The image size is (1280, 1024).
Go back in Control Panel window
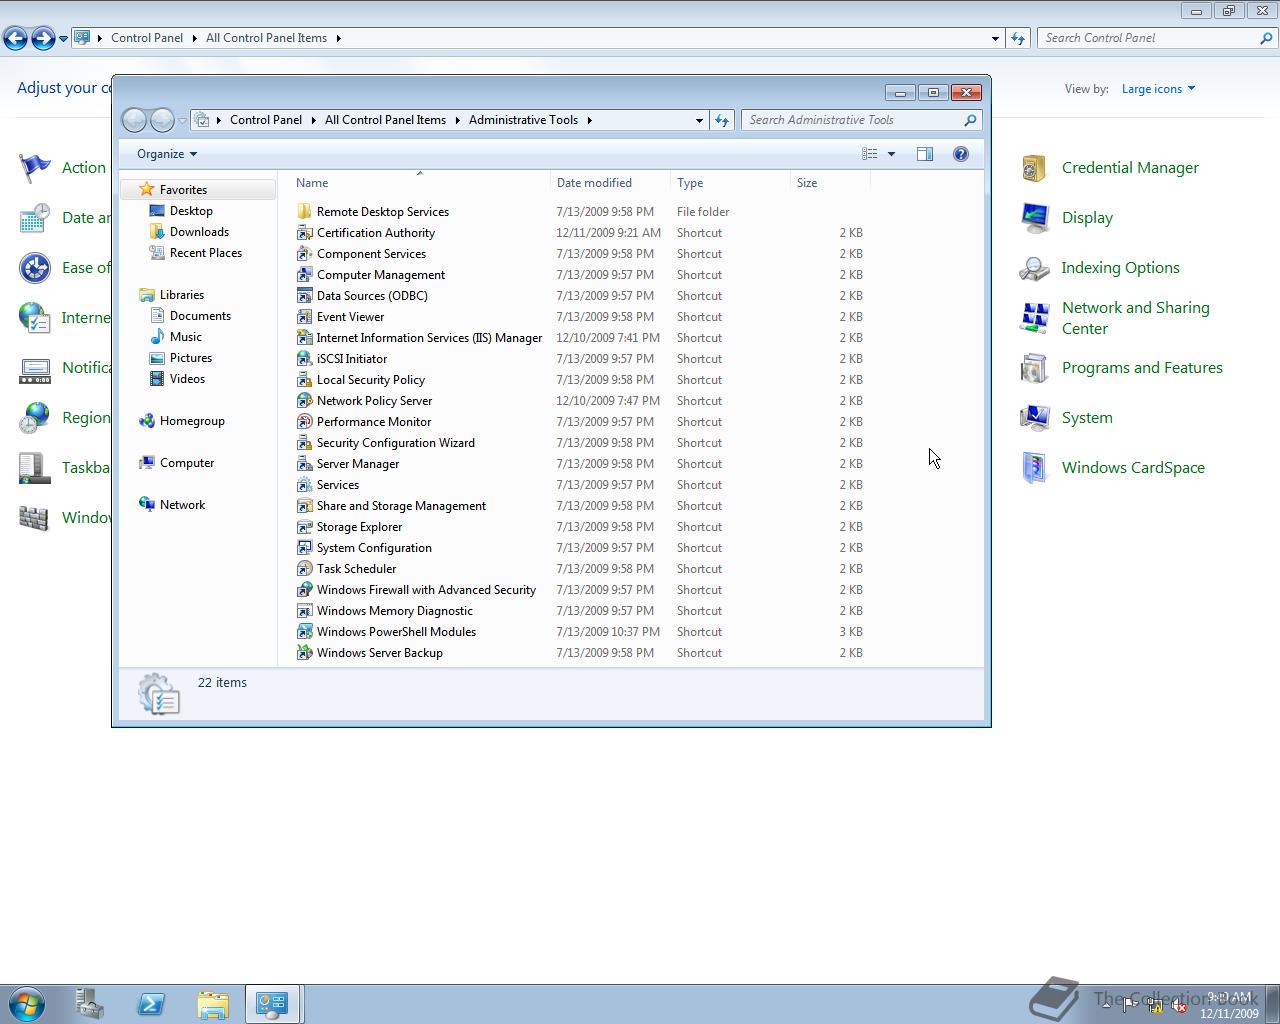tap(15, 39)
